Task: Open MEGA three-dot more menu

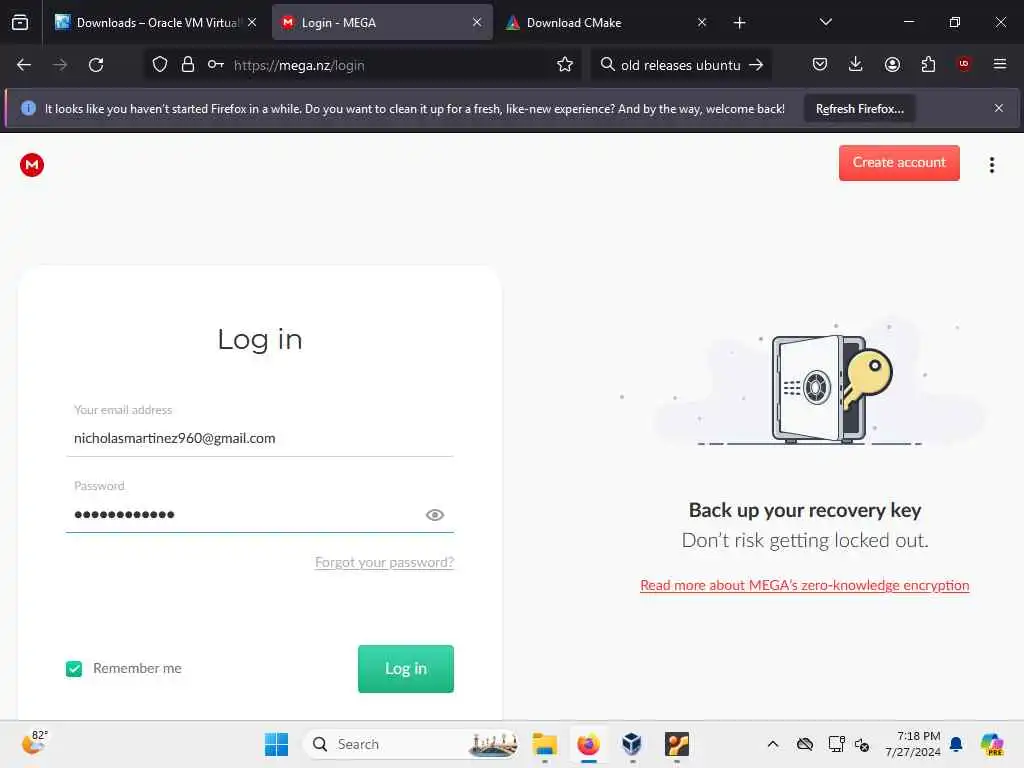Action: (991, 165)
